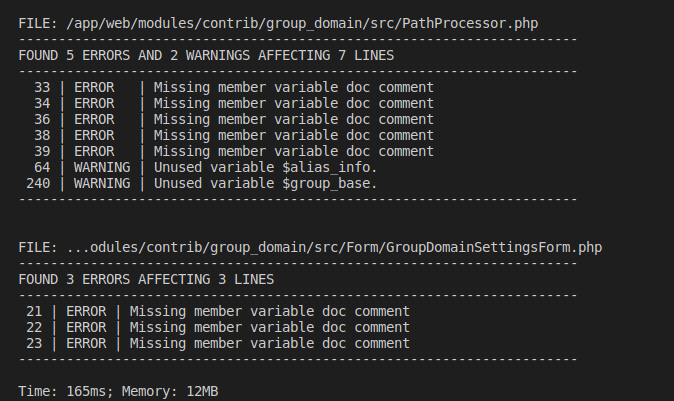The image size is (674, 401).
Task: Select line 23 error message
Action: (270, 343)
